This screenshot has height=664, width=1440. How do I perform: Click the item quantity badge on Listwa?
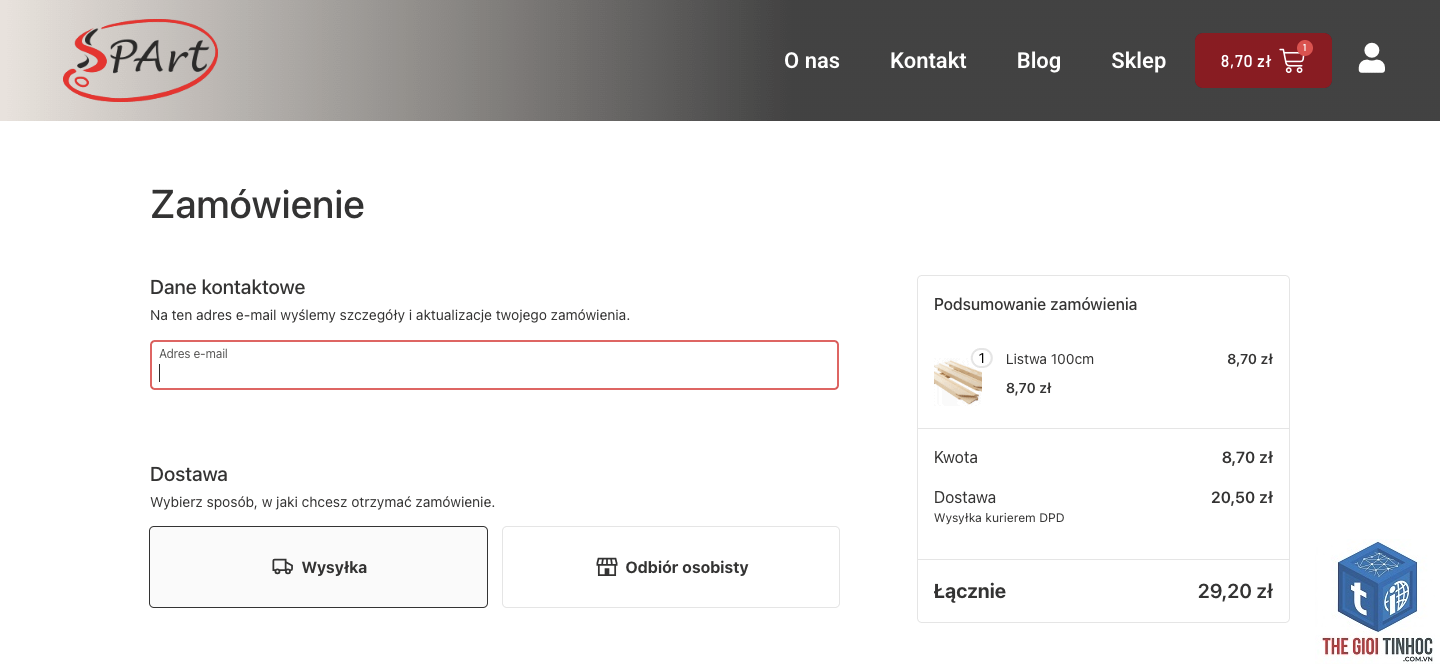click(981, 358)
